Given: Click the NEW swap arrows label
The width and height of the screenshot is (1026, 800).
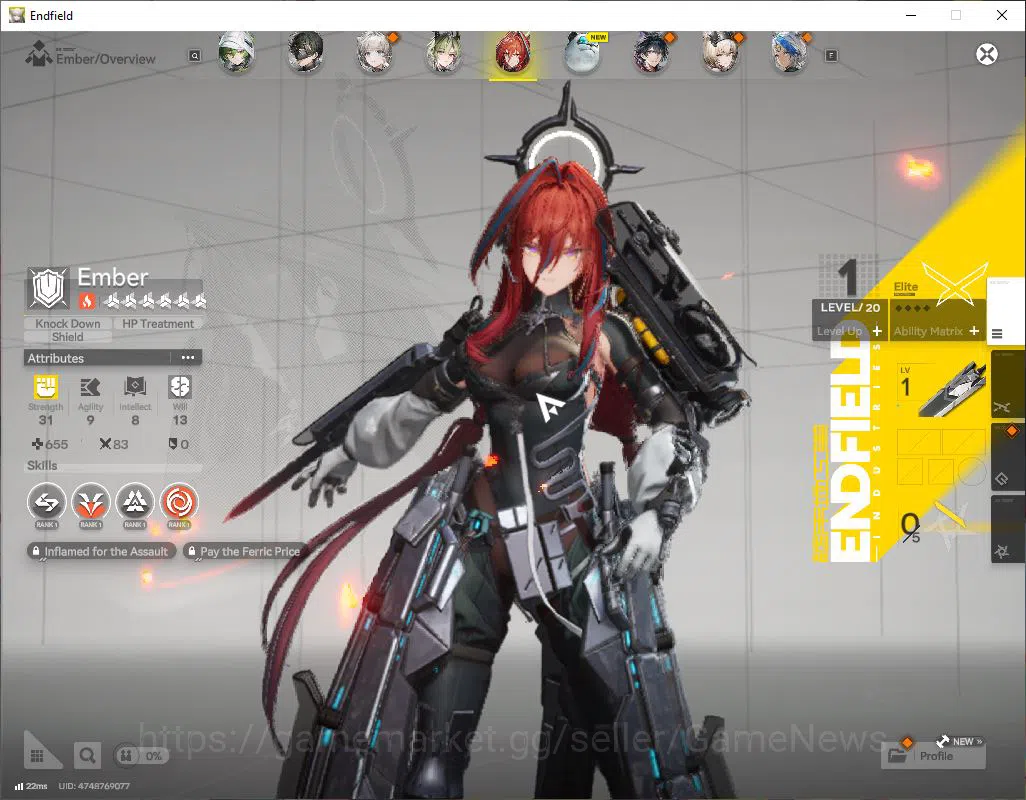Looking at the screenshot, I should coord(959,741).
